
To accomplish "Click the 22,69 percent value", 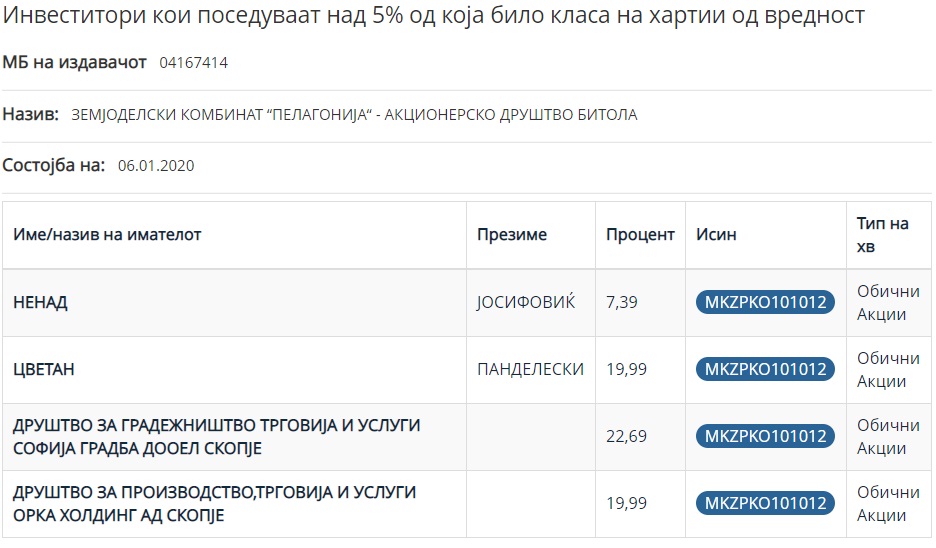I will tap(626, 436).
